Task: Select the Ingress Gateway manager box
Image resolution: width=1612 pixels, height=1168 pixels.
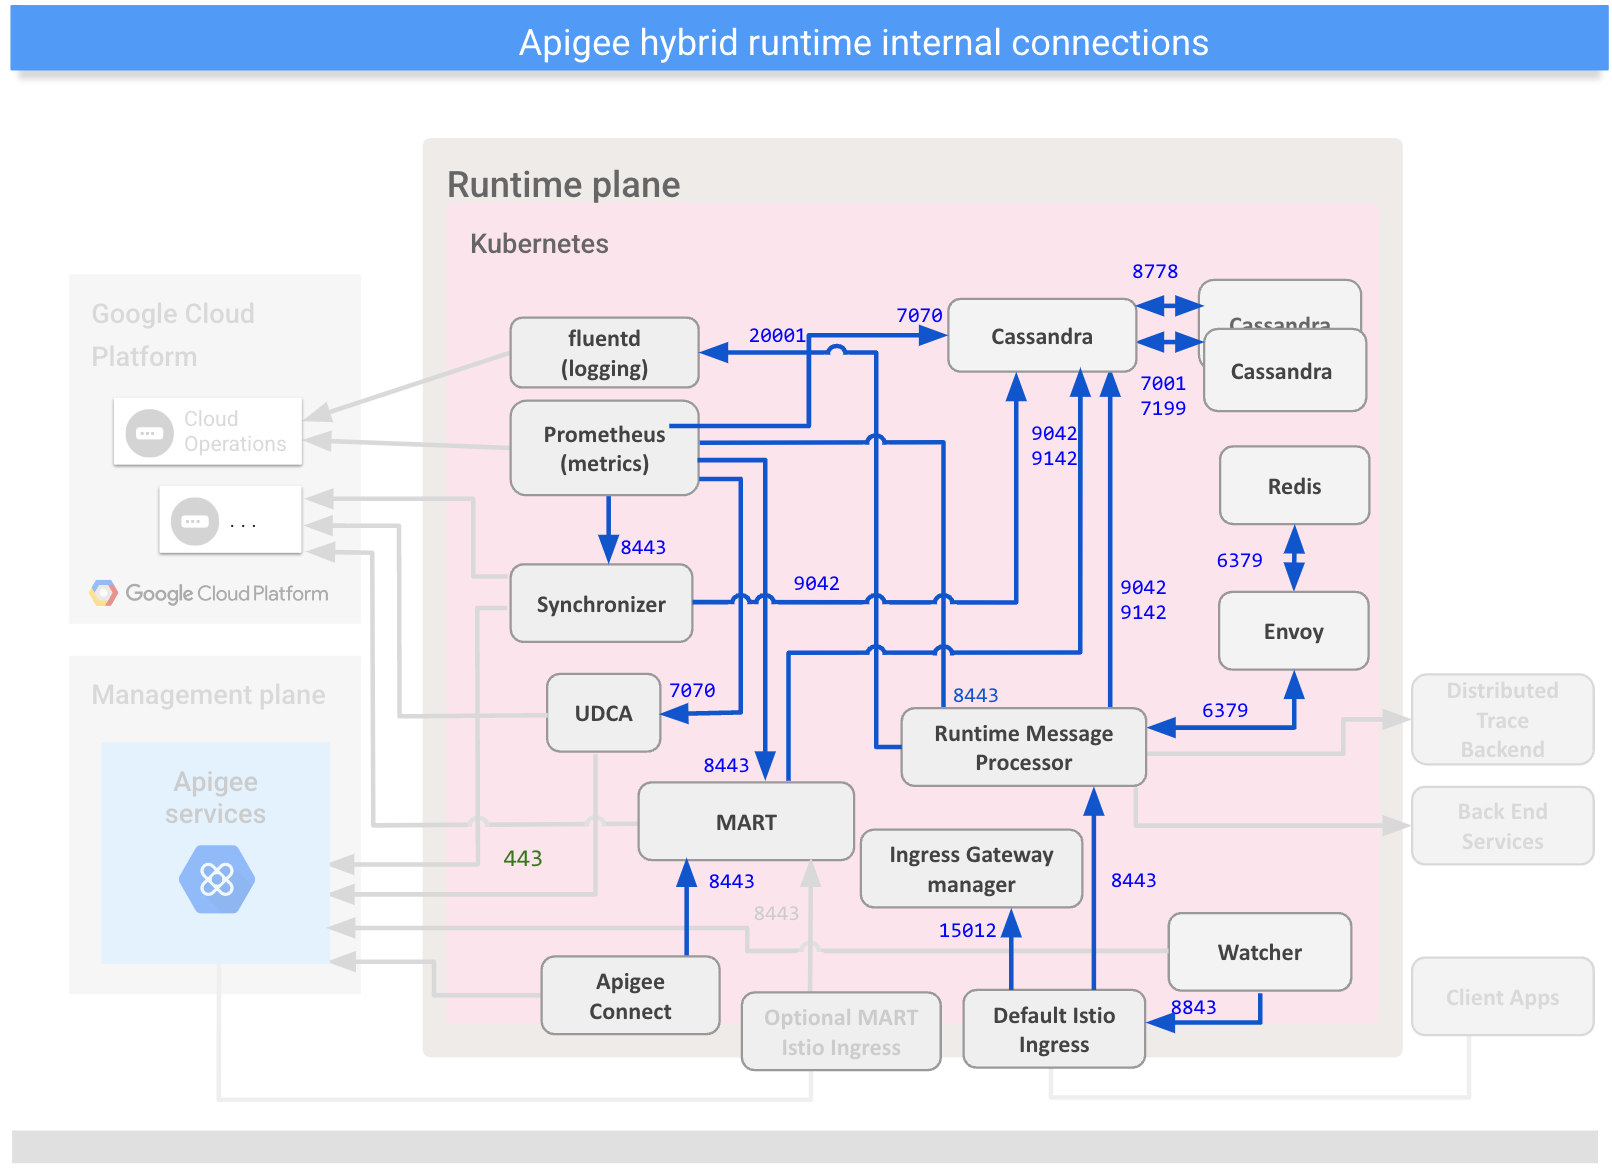Action: [971, 868]
